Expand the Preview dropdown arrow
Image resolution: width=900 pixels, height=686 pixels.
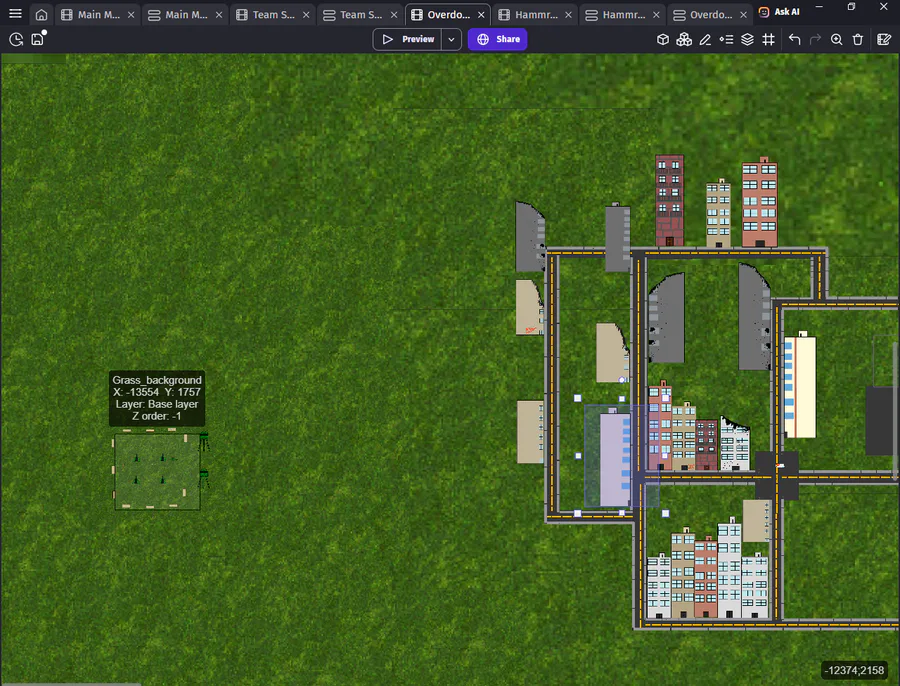pos(452,39)
